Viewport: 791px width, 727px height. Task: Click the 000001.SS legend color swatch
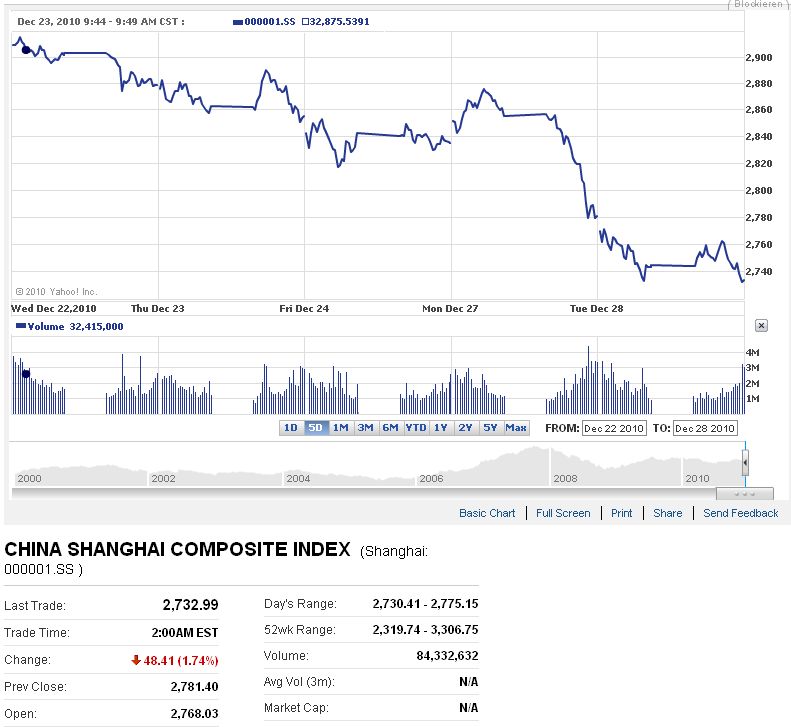point(238,21)
